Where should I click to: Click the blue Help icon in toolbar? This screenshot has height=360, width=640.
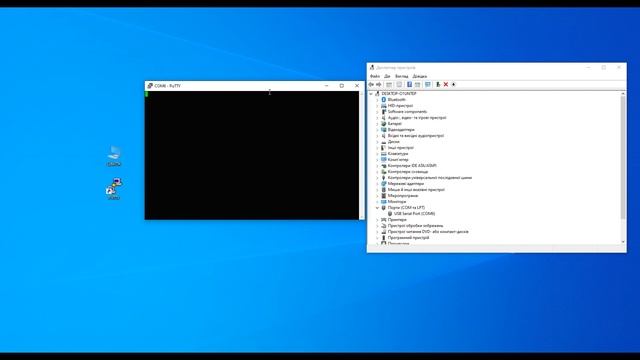pyautogui.click(x=409, y=84)
